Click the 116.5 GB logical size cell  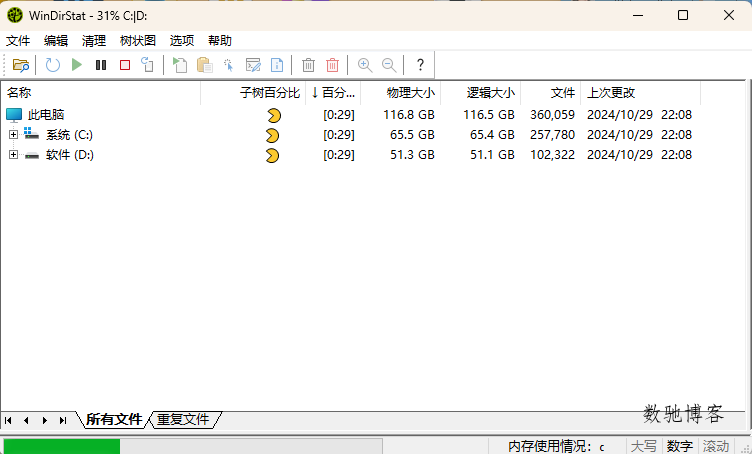click(489, 115)
